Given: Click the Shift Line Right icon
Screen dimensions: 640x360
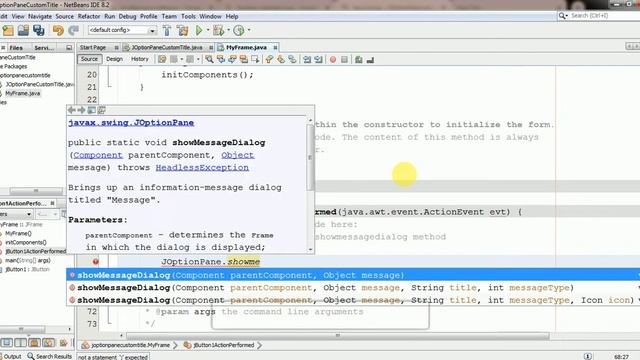Looking at the screenshot, I should pyautogui.click(x=318, y=60).
